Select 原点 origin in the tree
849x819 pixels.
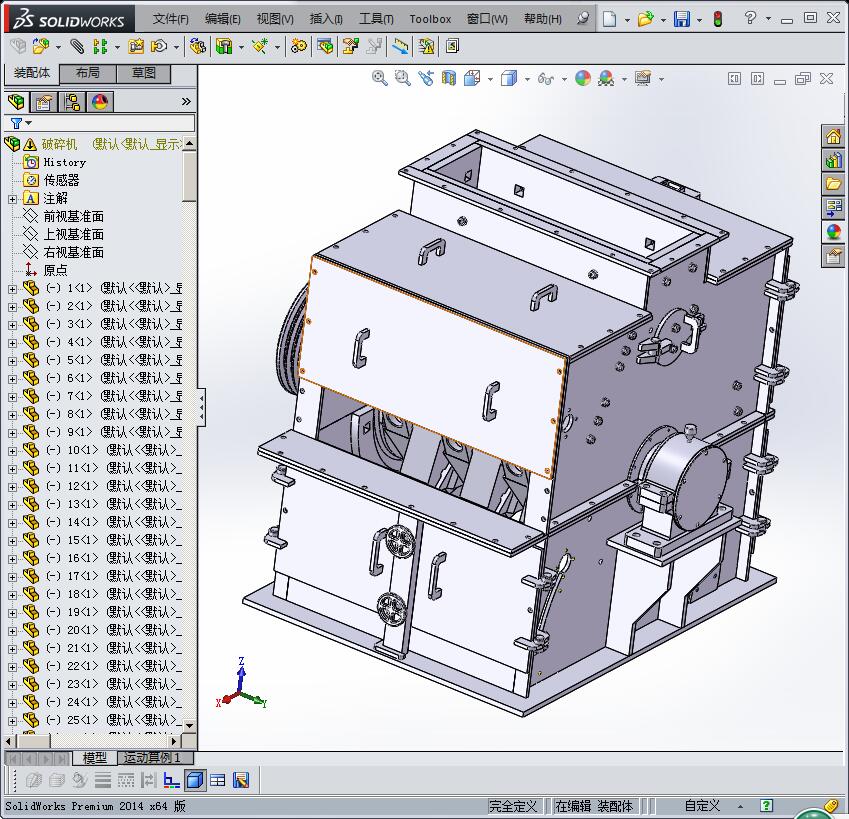(x=55, y=270)
